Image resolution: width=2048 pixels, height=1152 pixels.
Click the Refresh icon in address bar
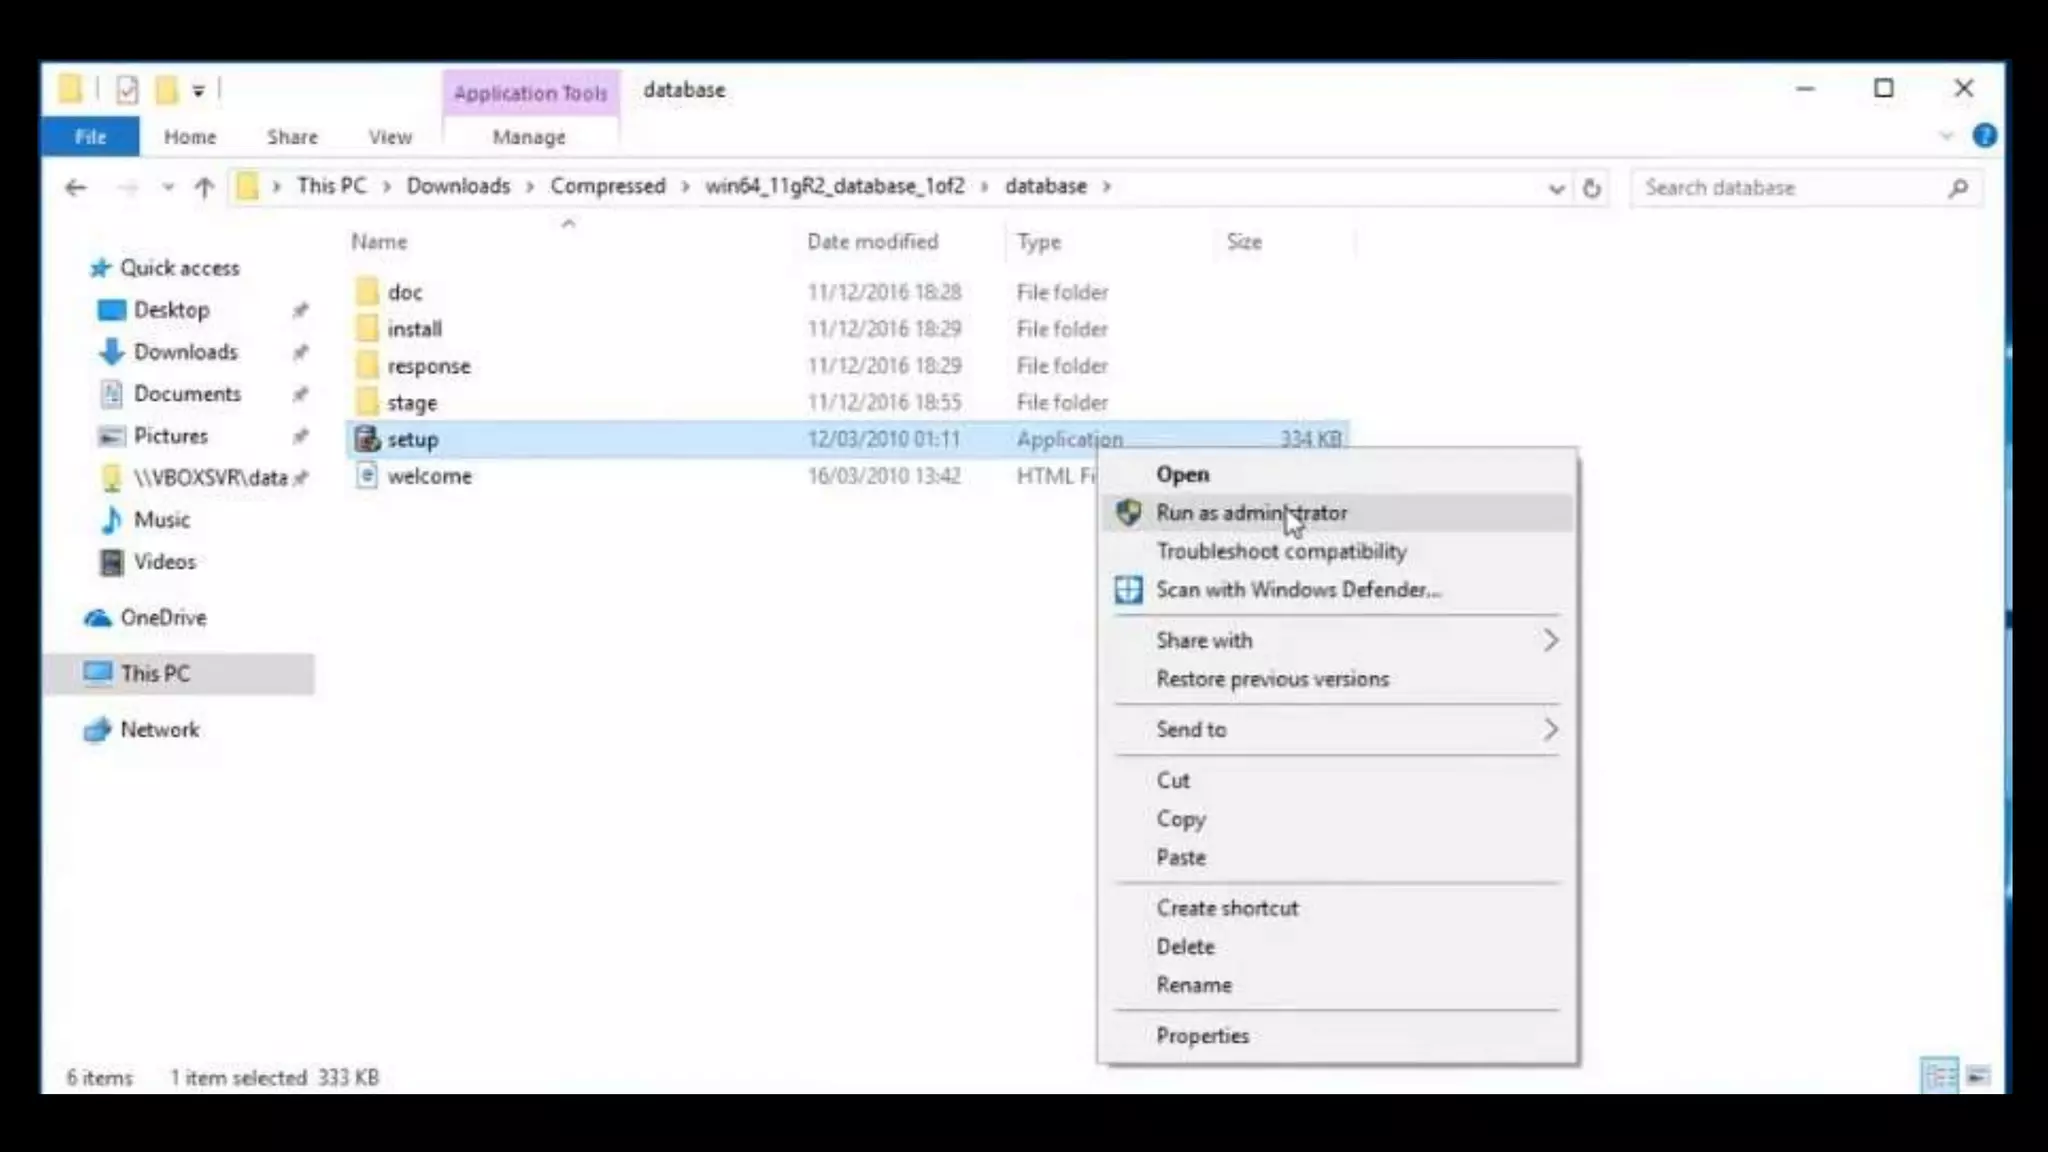[x=1591, y=188]
